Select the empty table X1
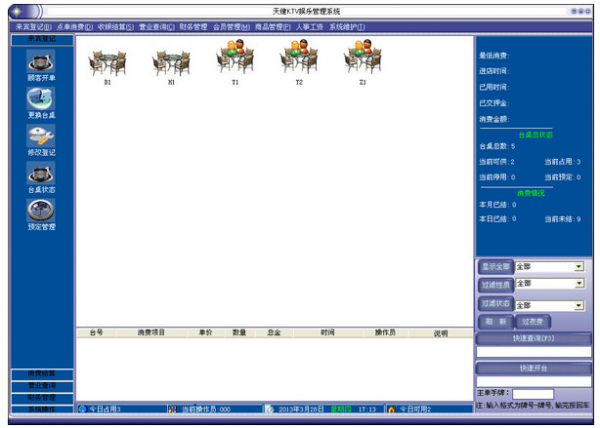 pos(171,63)
